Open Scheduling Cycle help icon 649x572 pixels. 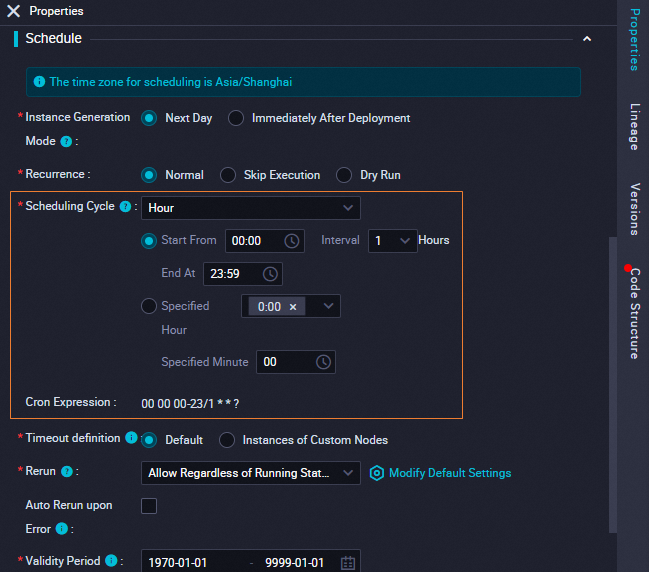(125, 206)
